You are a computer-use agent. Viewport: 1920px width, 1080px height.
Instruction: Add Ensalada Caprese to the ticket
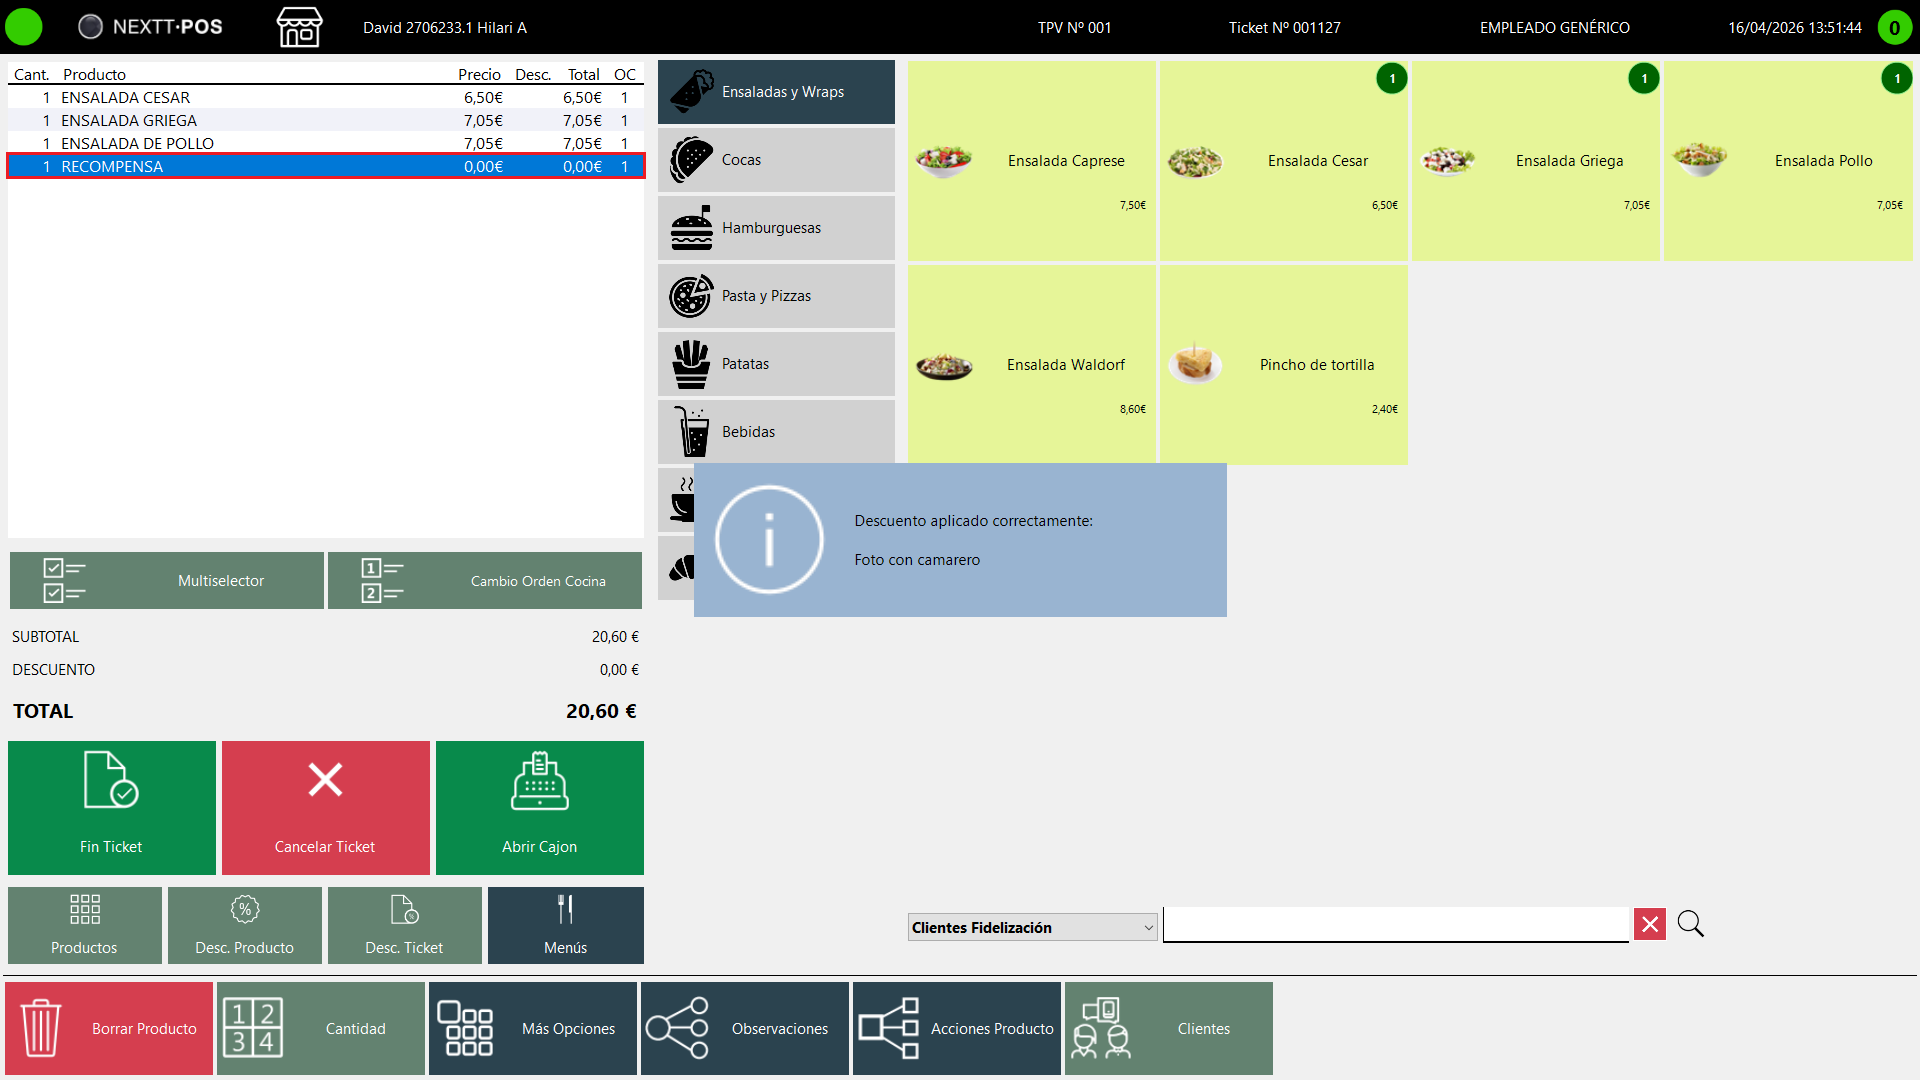[1031, 161]
